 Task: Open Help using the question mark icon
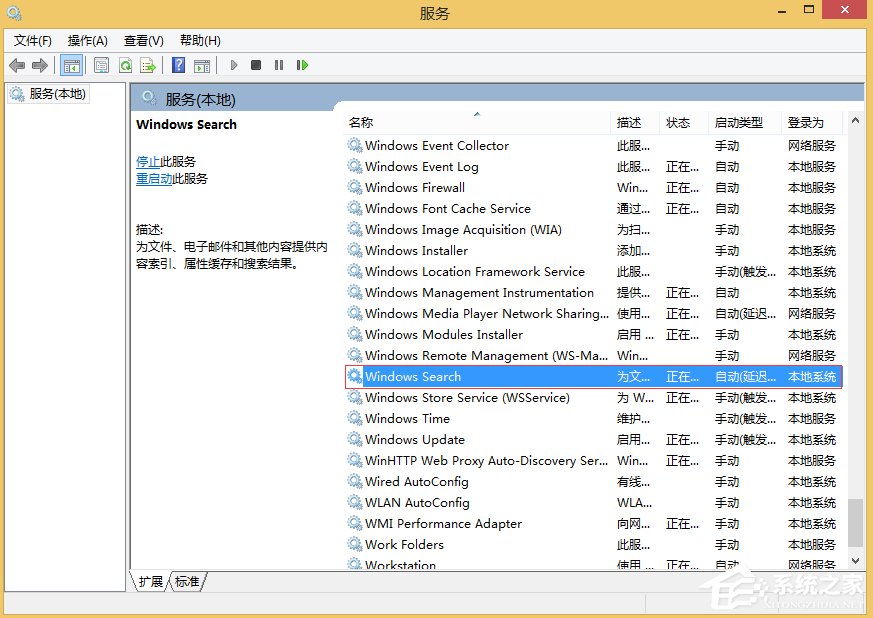point(177,64)
